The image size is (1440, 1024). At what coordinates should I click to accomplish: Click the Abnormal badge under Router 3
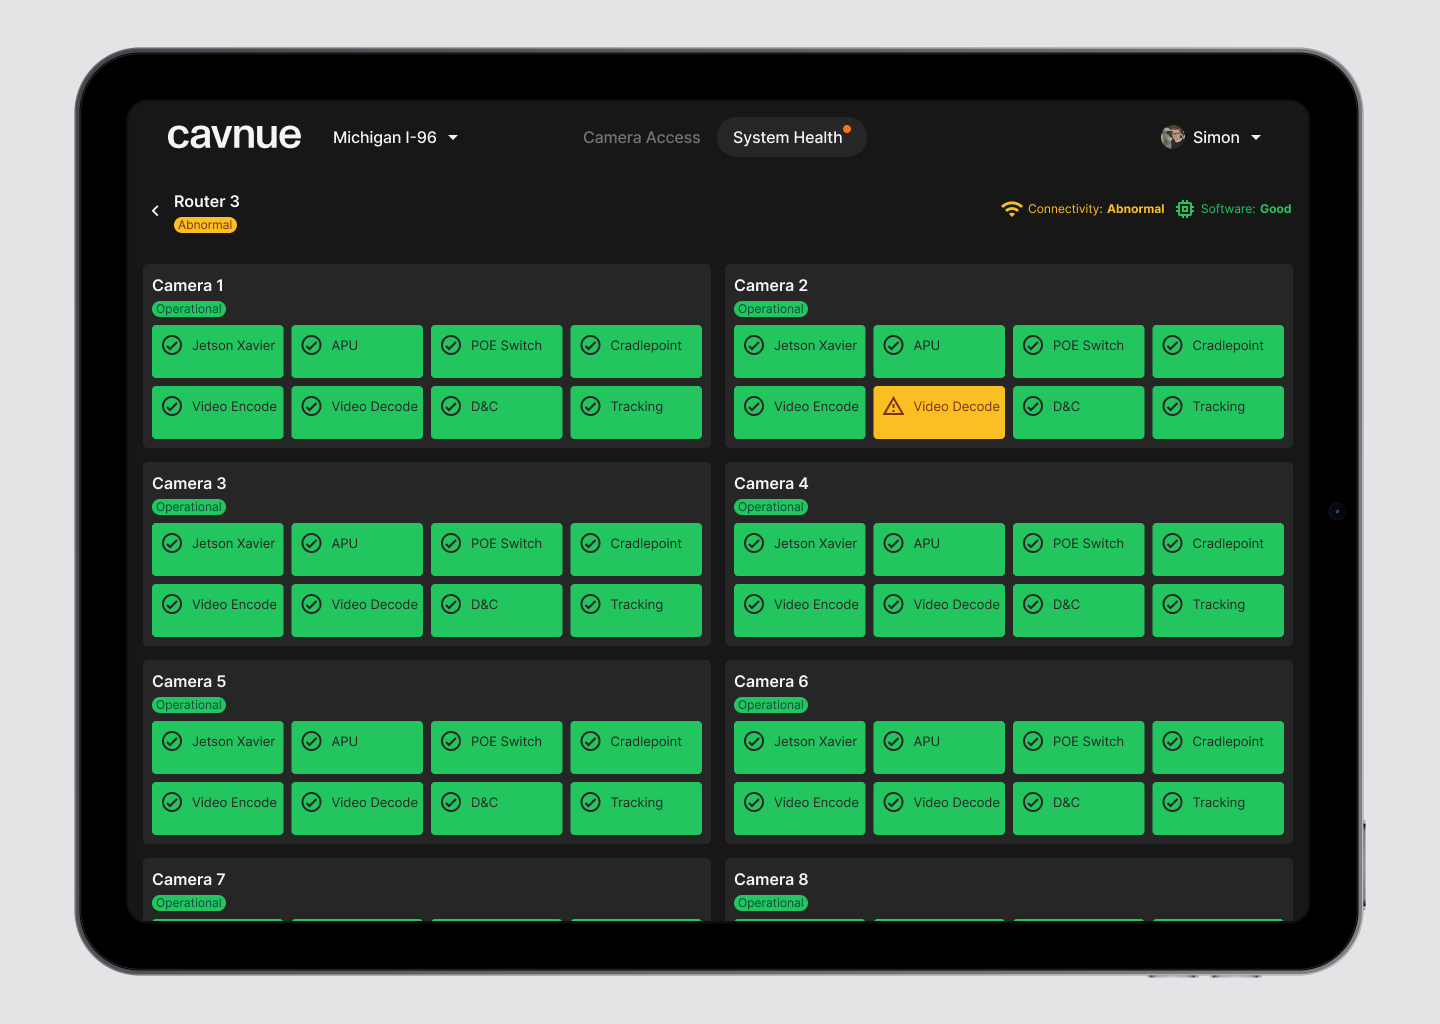(x=205, y=225)
